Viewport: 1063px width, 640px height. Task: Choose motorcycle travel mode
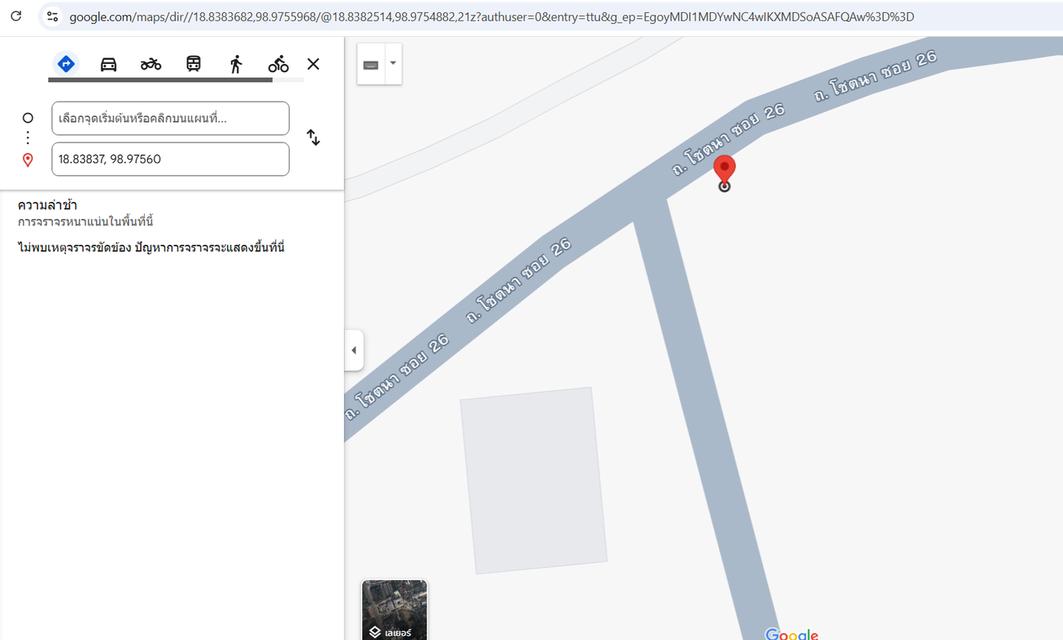(x=151, y=64)
